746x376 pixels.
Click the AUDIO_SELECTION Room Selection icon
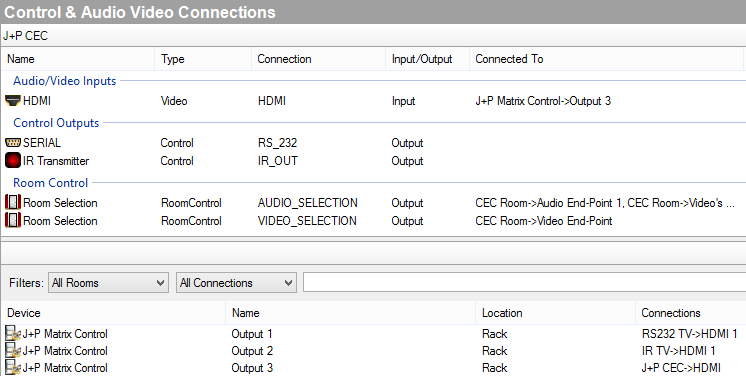point(13,202)
